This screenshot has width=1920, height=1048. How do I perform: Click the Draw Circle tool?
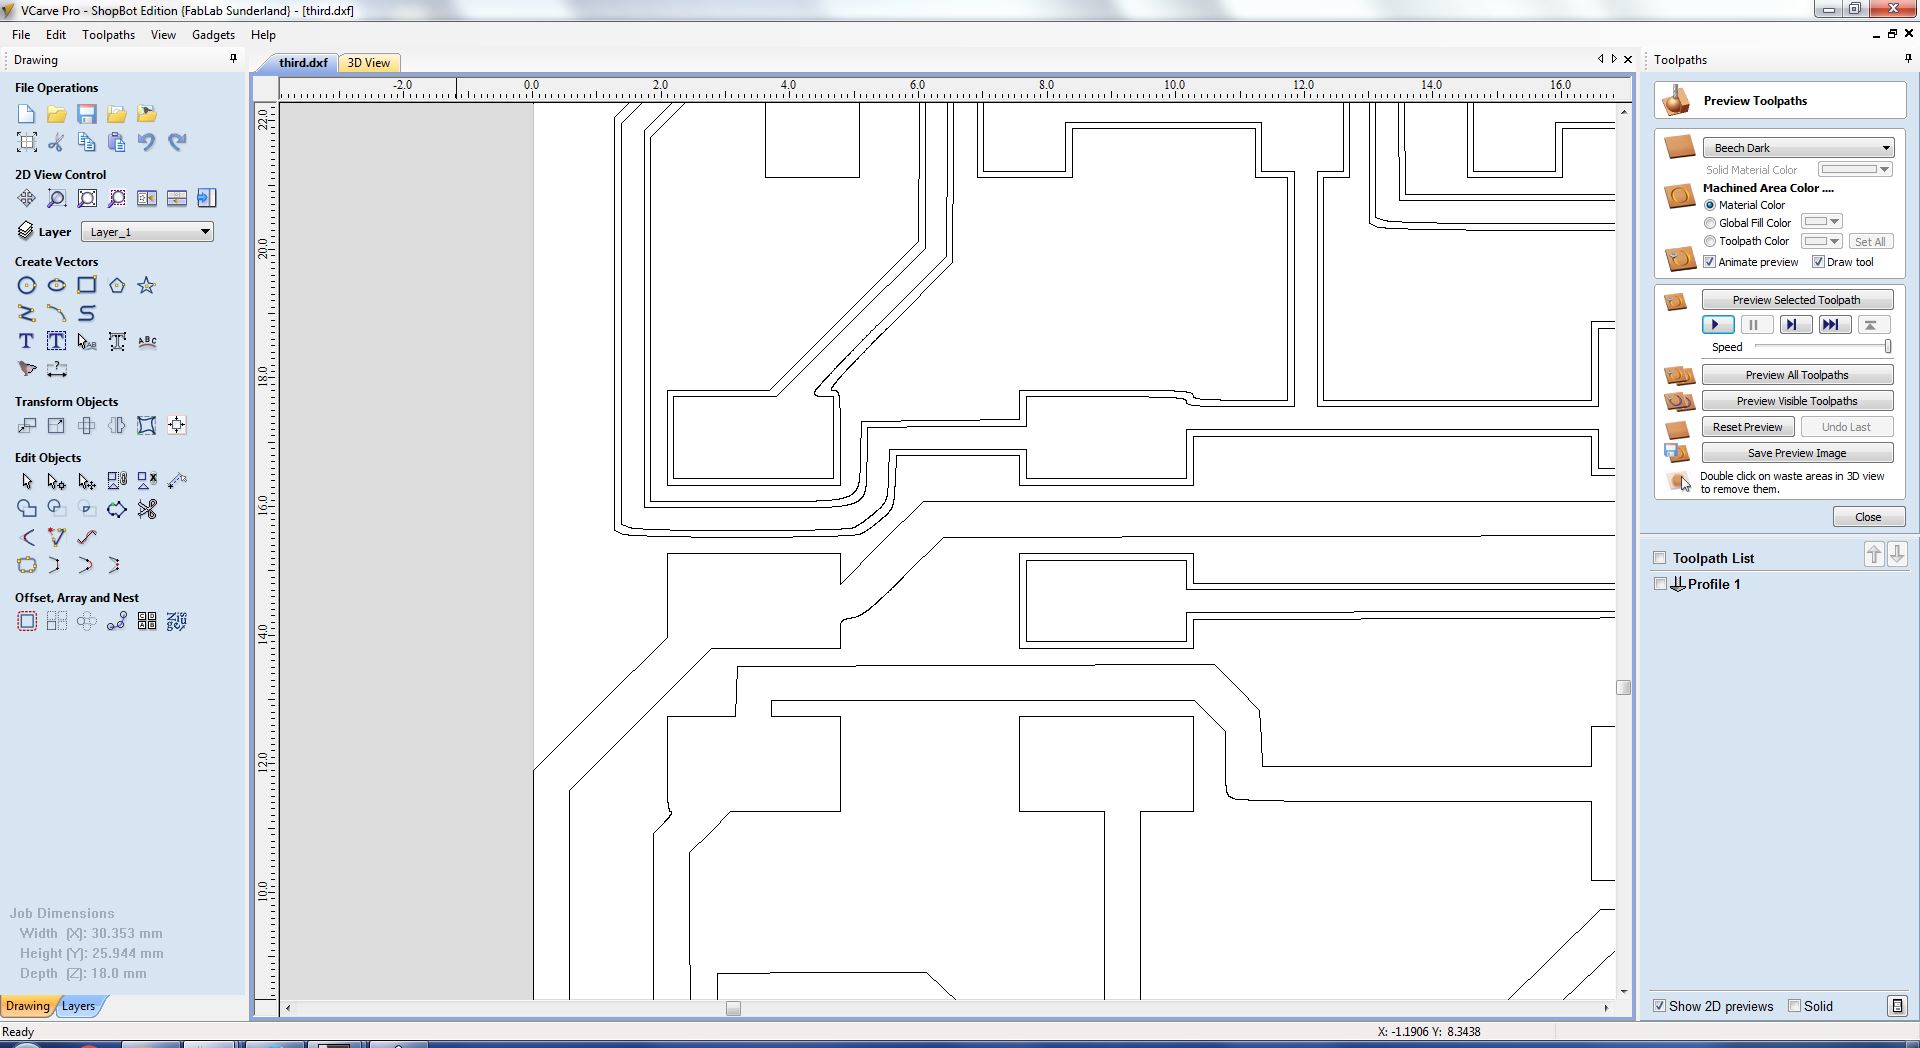(x=27, y=286)
